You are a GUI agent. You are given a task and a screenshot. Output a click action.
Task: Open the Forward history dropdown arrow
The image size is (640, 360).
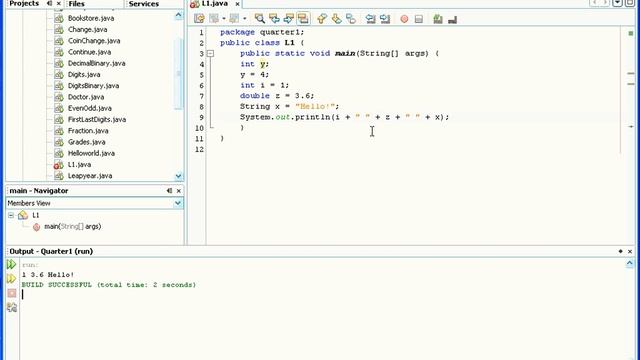pos(244,19)
